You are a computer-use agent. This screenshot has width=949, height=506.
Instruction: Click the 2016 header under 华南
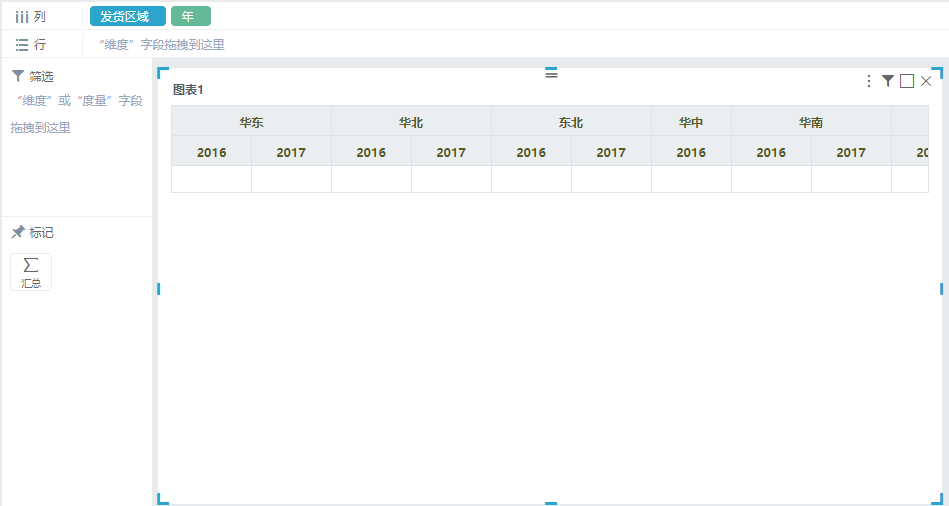771,153
